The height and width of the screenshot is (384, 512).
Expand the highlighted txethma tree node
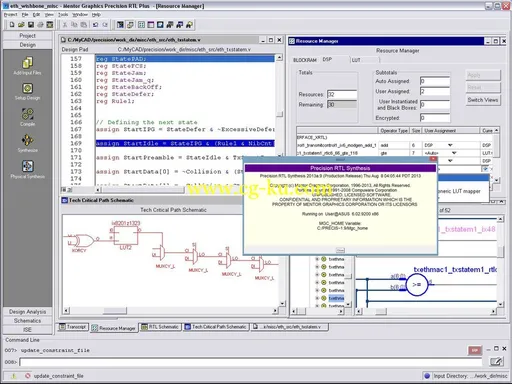[317, 298]
